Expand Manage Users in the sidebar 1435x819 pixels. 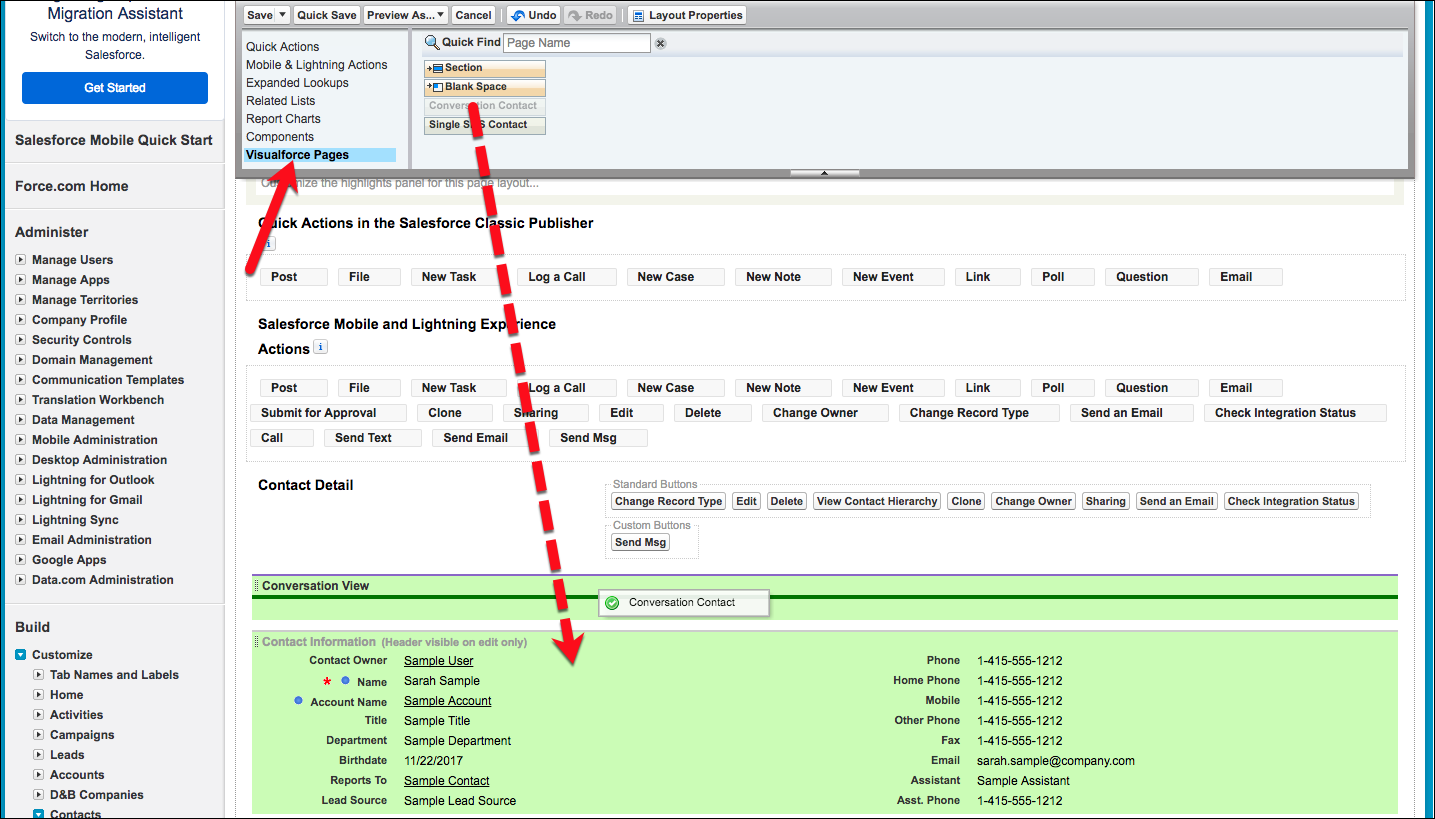click(20, 260)
